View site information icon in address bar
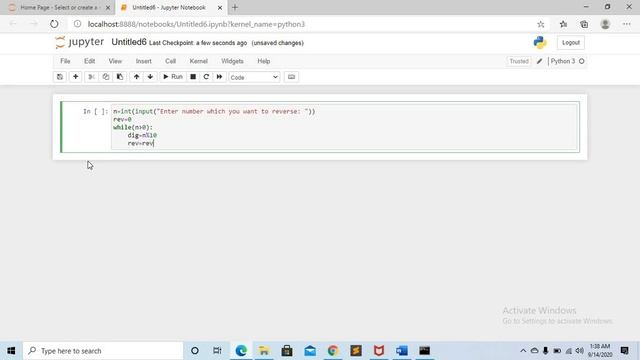Viewport: 640px width, 360px height. (x=77, y=24)
